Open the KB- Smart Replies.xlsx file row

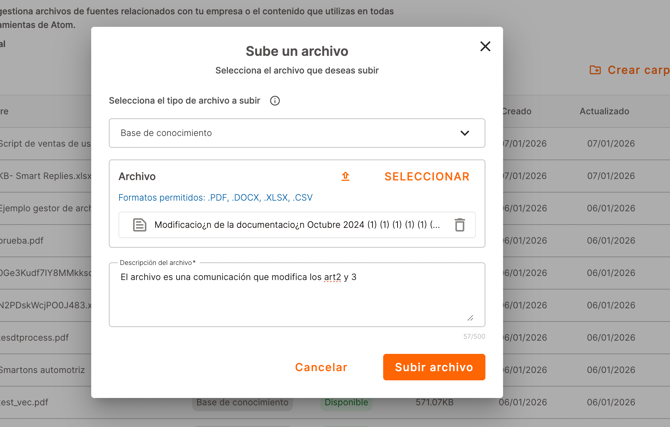pos(45,176)
